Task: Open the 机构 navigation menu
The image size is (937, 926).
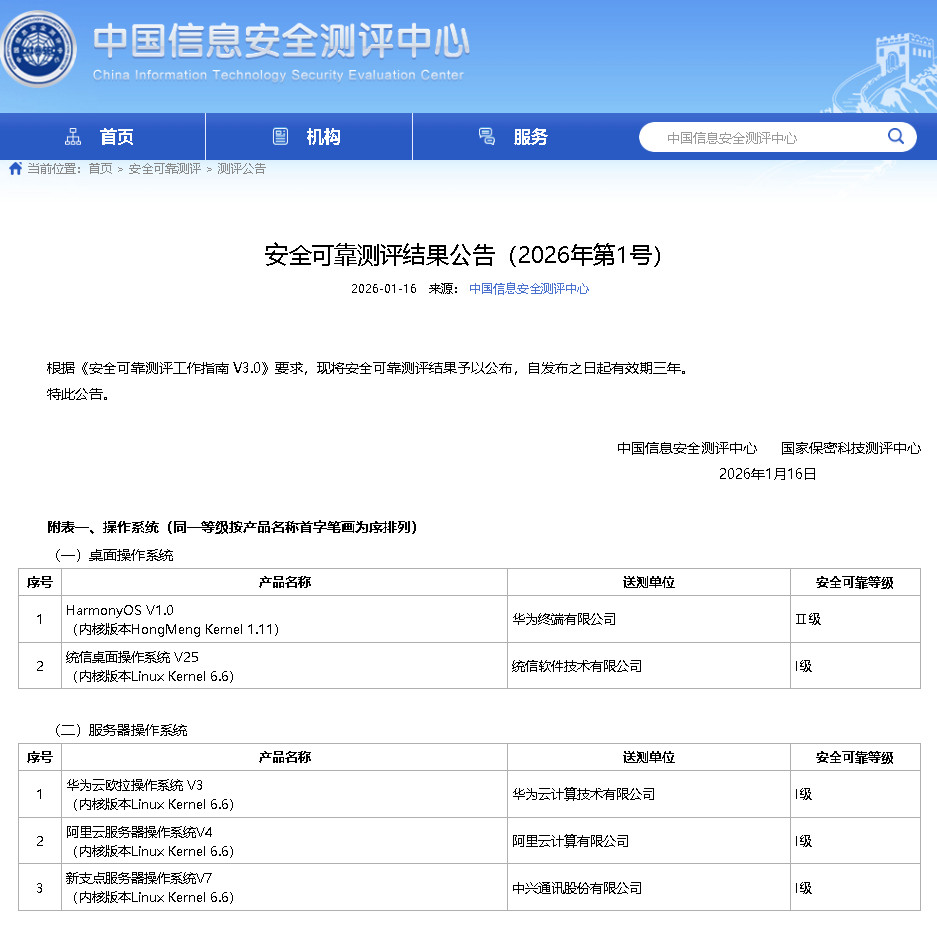Action: tap(322, 137)
